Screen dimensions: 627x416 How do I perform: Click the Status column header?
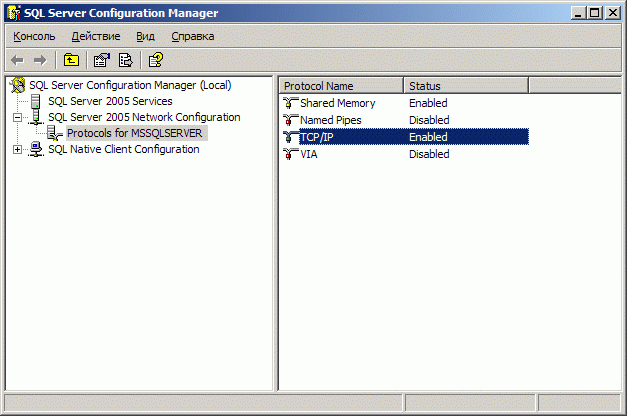[465, 86]
